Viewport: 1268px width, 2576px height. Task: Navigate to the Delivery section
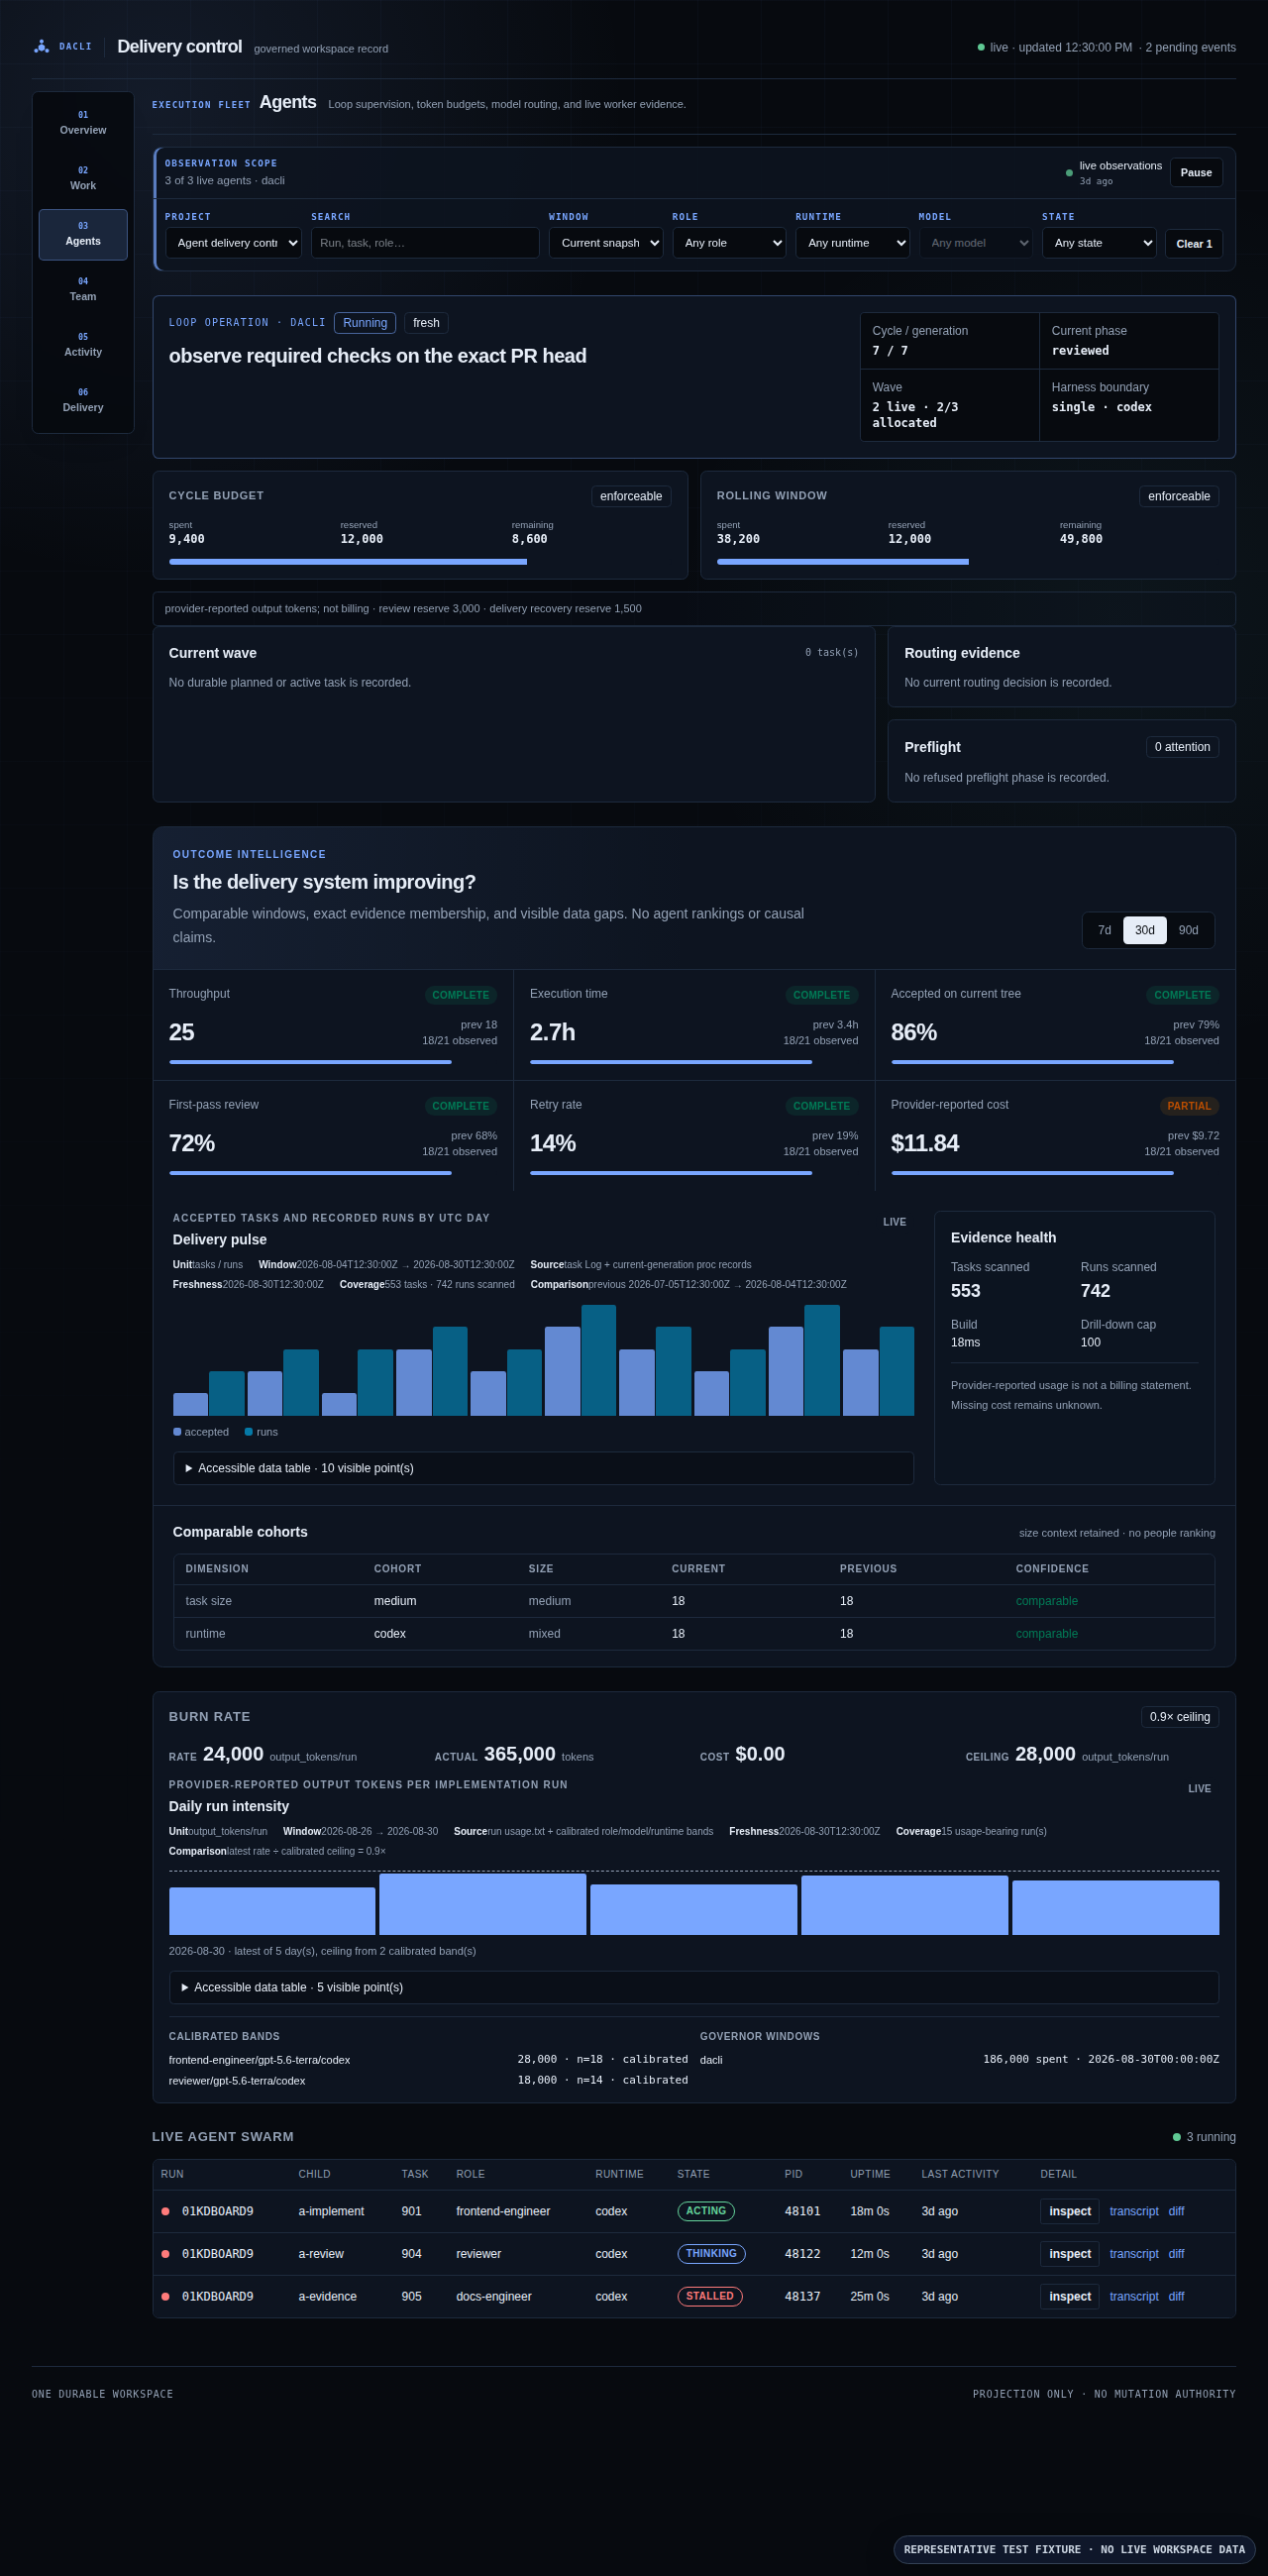[x=83, y=401]
